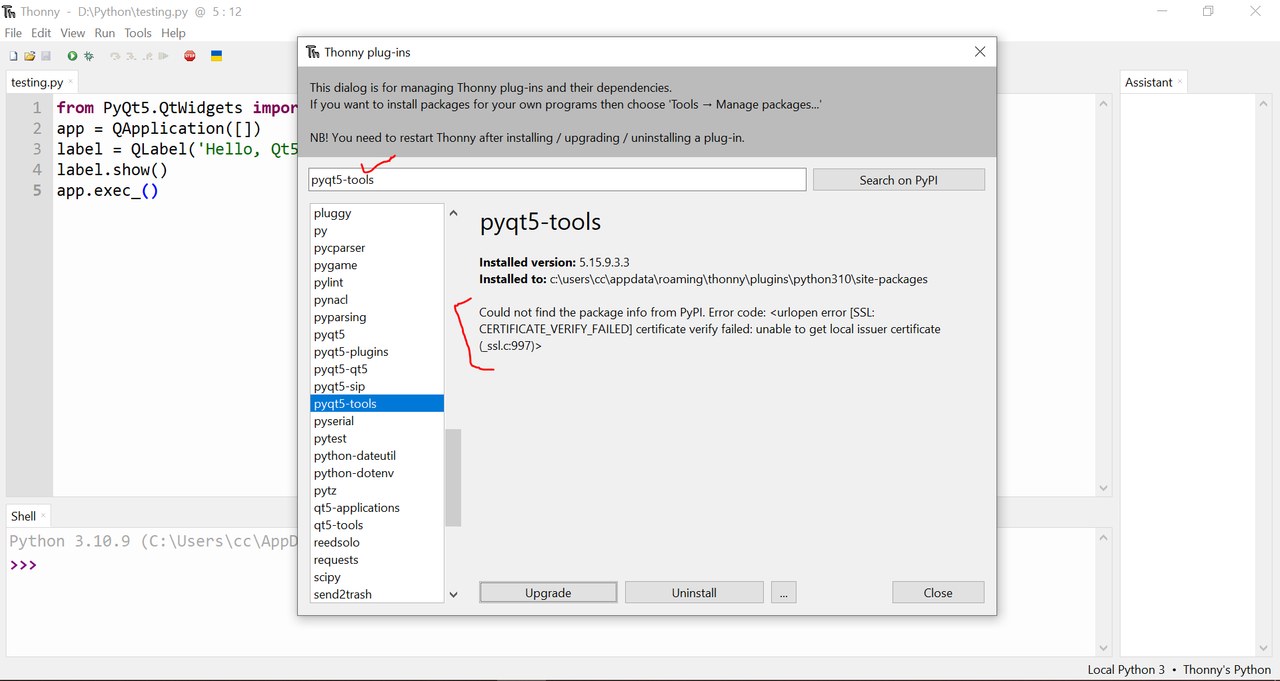Select pytz in the package list

coord(377,490)
